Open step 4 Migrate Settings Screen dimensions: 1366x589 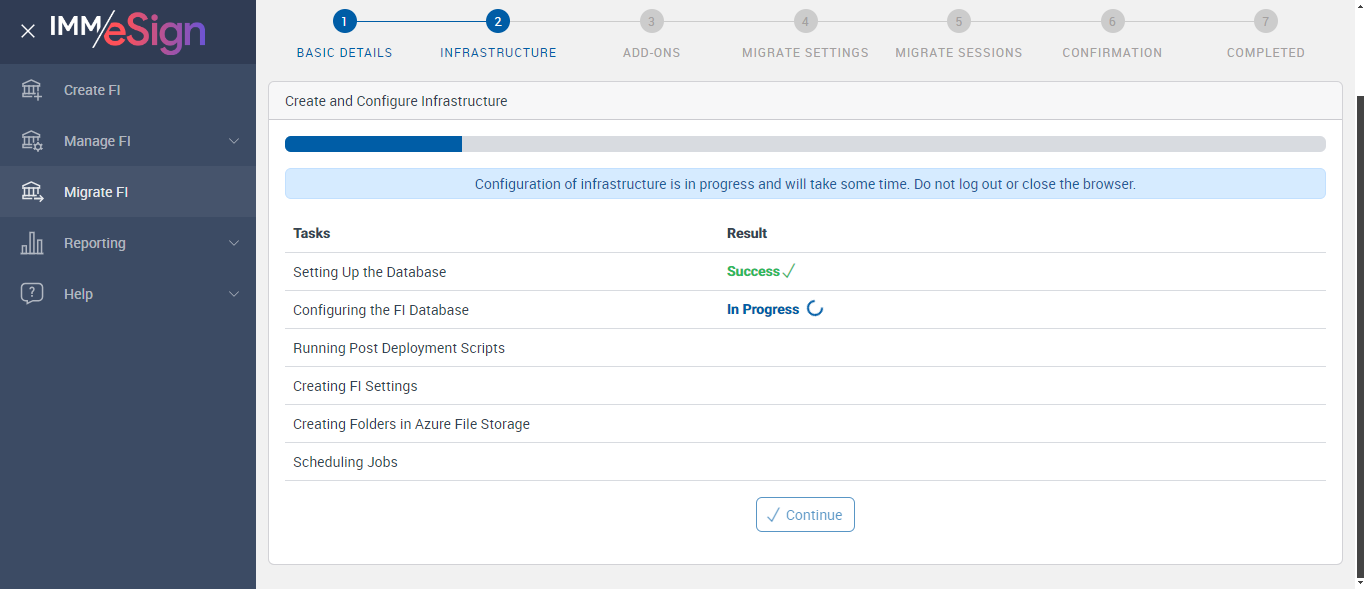(805, 21)
